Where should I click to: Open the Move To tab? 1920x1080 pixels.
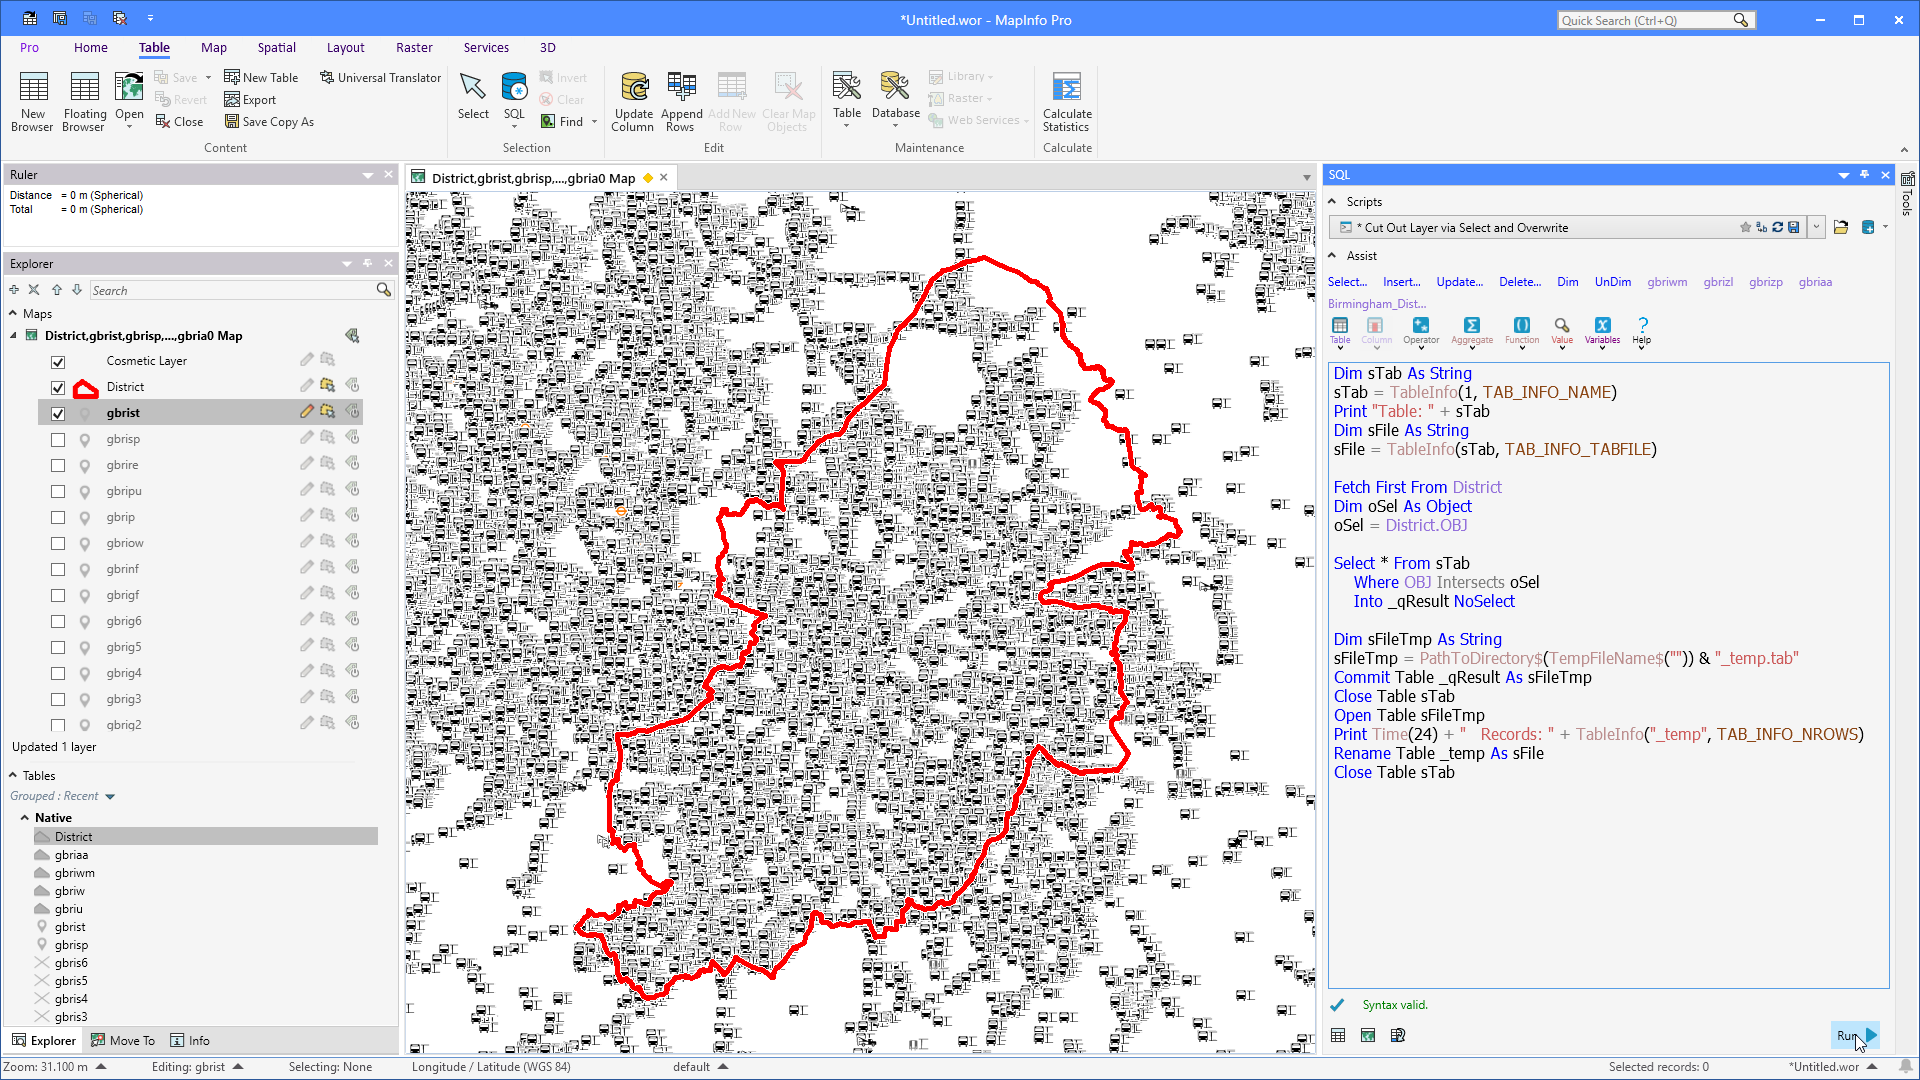123,1040
